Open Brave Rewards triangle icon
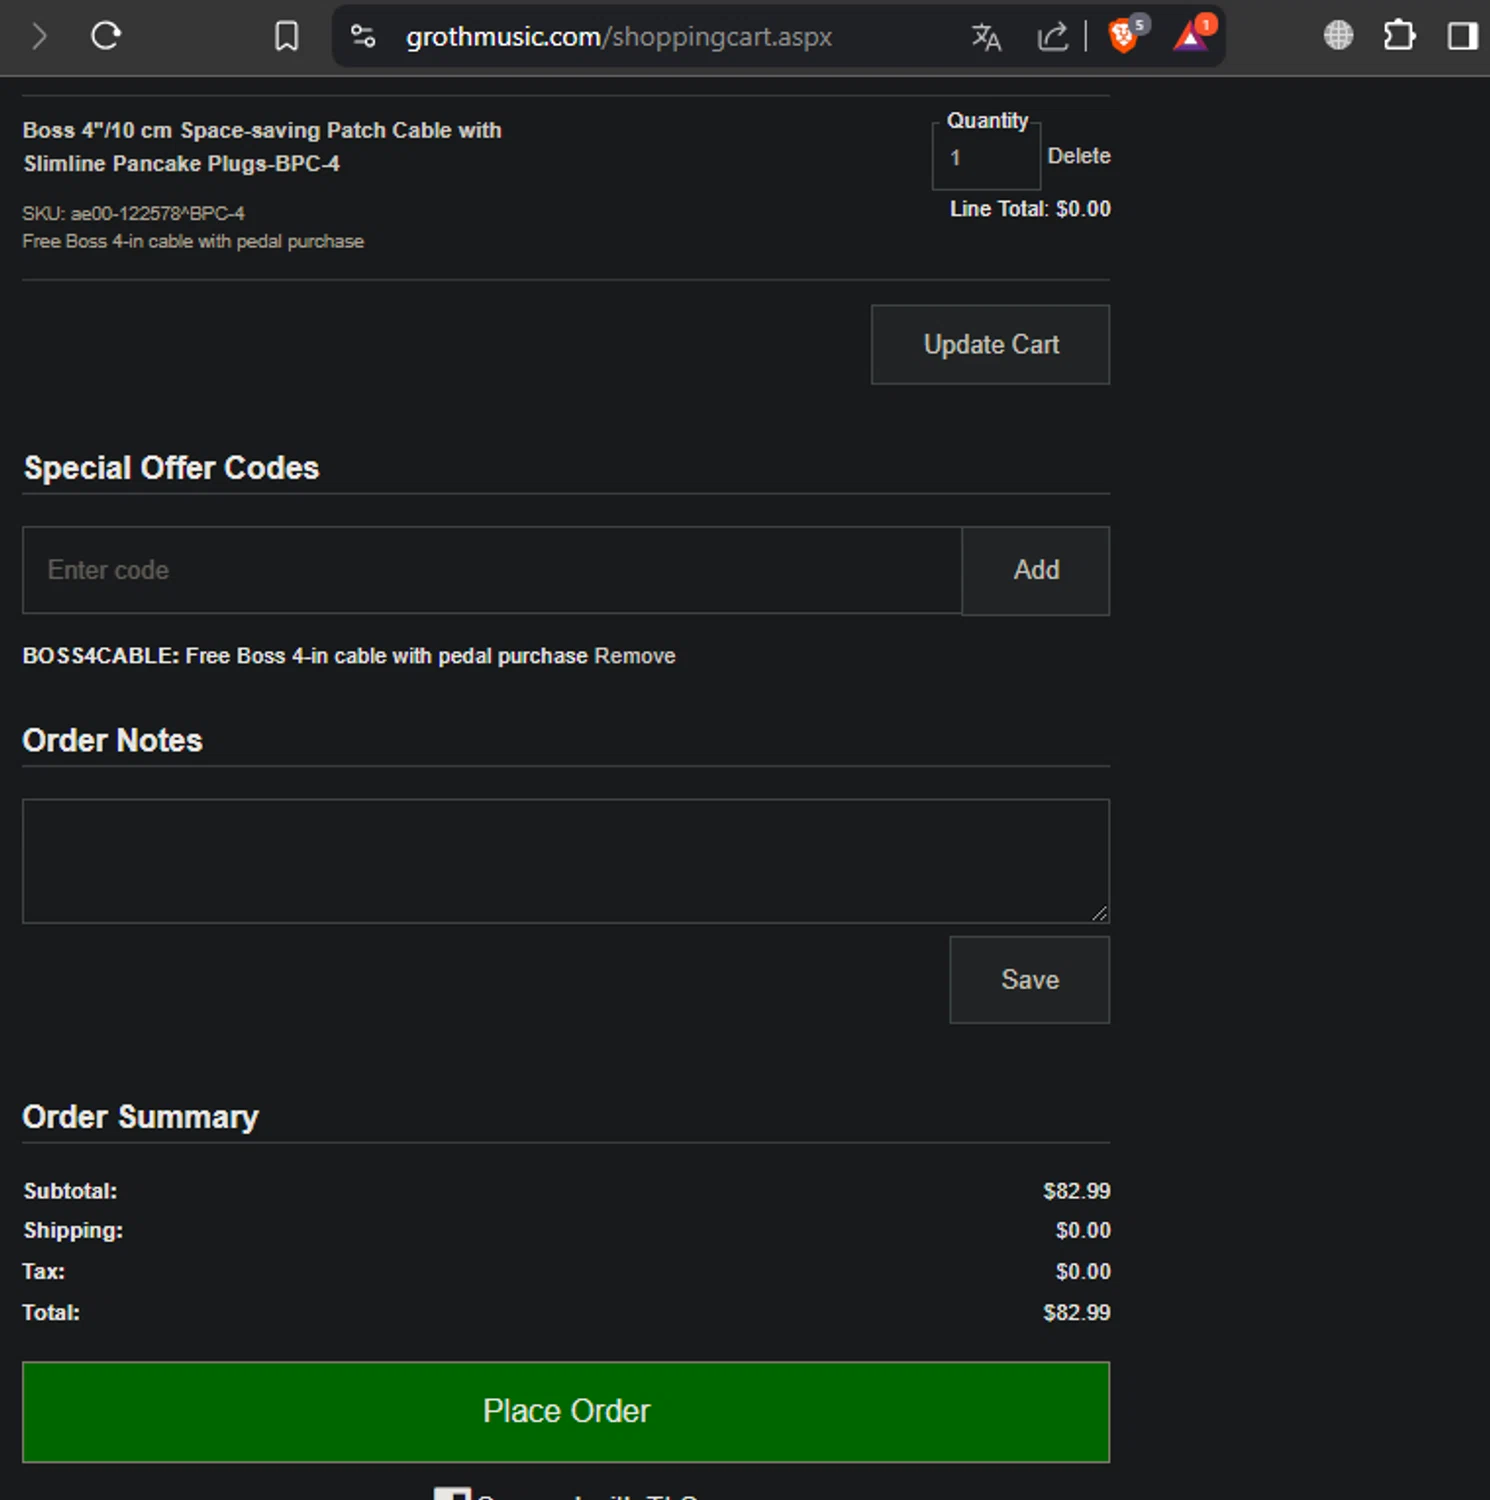 [1191, 37]
